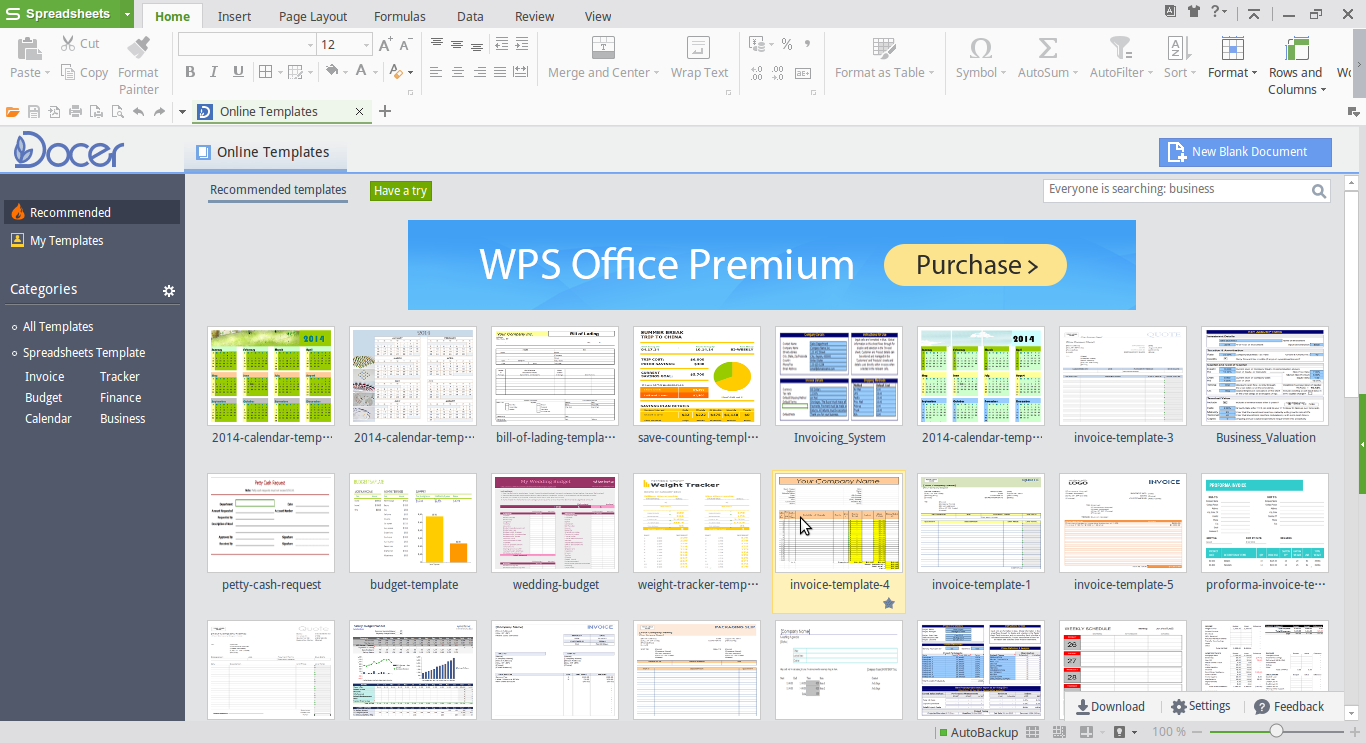
Task: Click the fill color bucket icon
Action: 332,71
